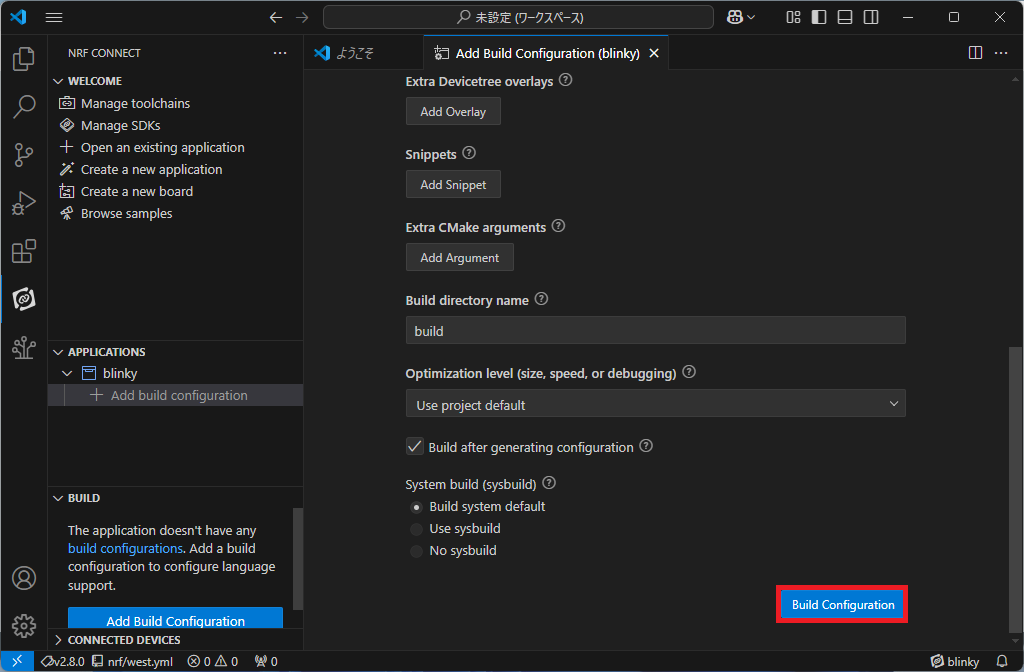
Task: Open the Copilot dropdown arrow
Action: tap(751, 18)
